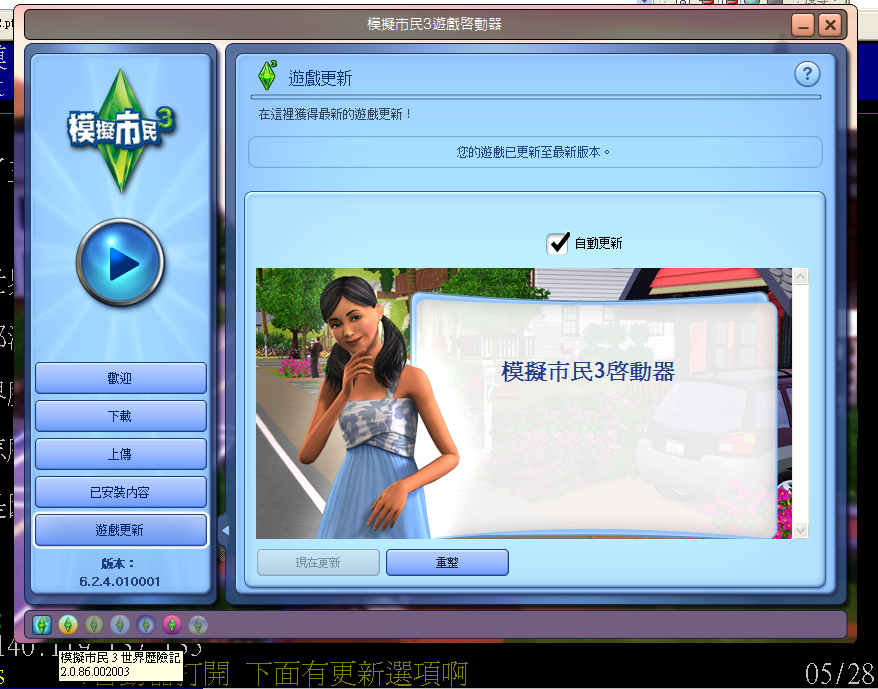Minimize the launcher window

tap(802, 25)
